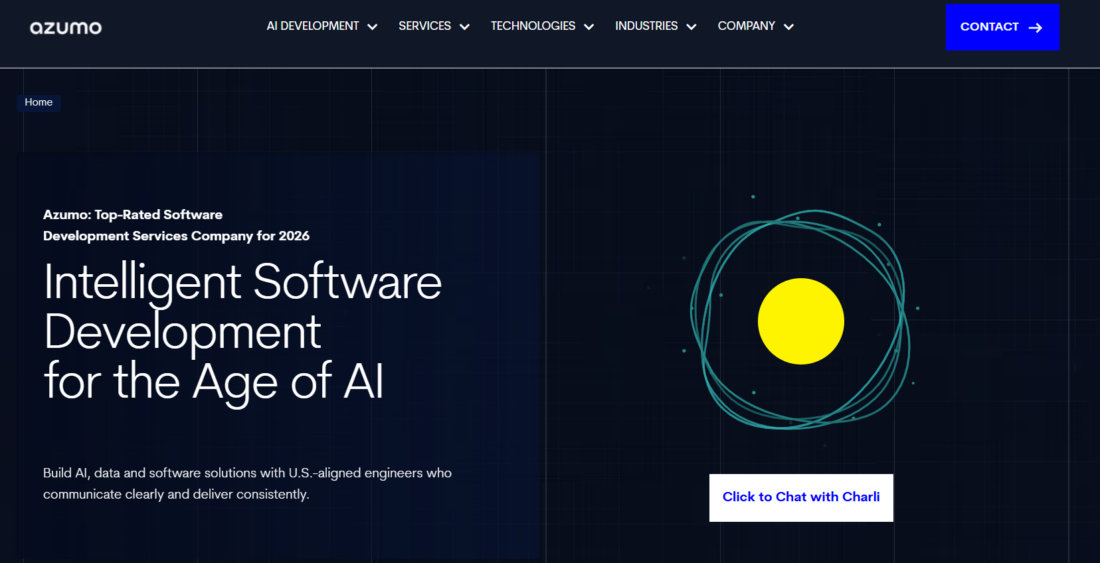Expand the chevron beside Company
Screen dimensions: 1100x563
(x=788, y=27)
